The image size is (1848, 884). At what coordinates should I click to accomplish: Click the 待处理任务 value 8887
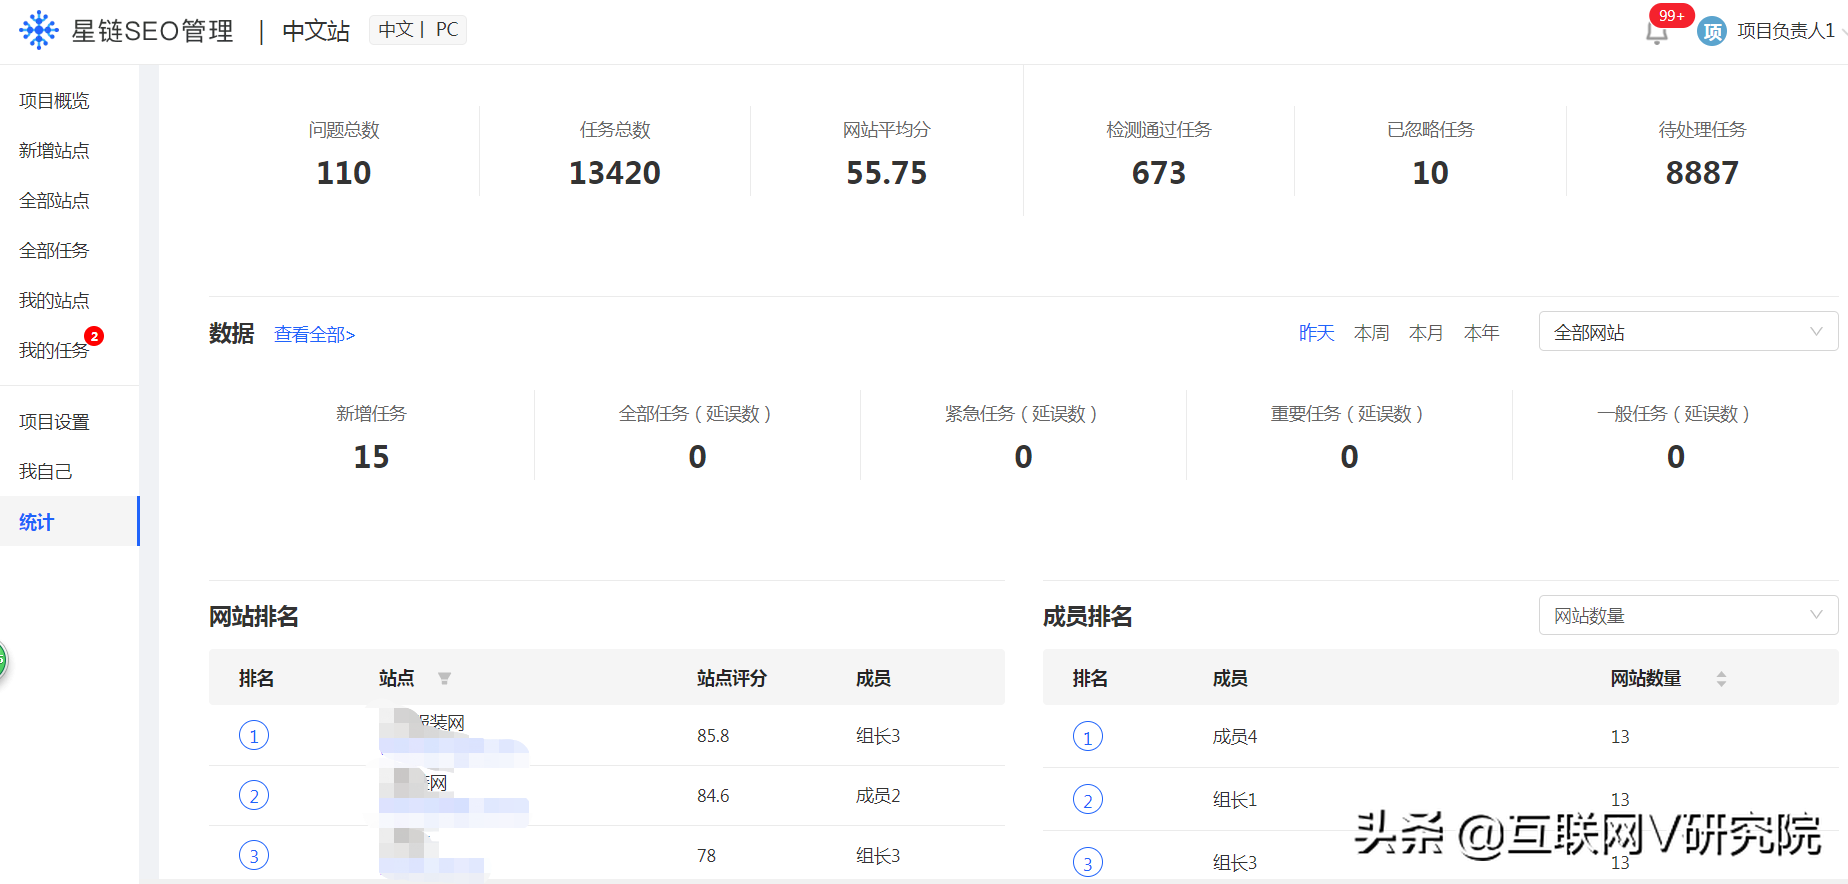click(1703, 173)
